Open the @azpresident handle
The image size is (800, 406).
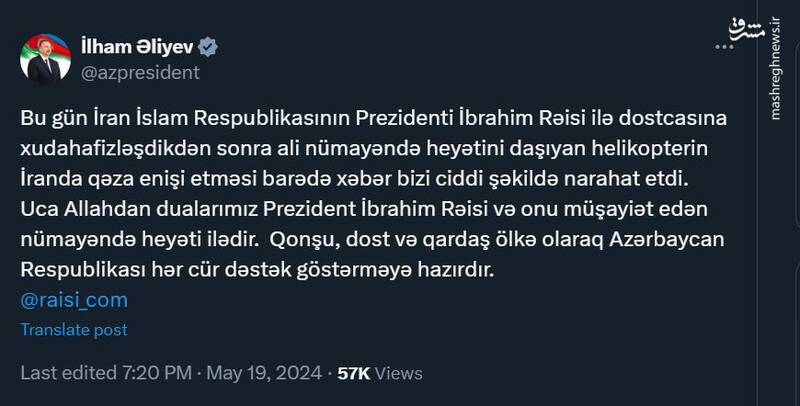coord(140,72)
